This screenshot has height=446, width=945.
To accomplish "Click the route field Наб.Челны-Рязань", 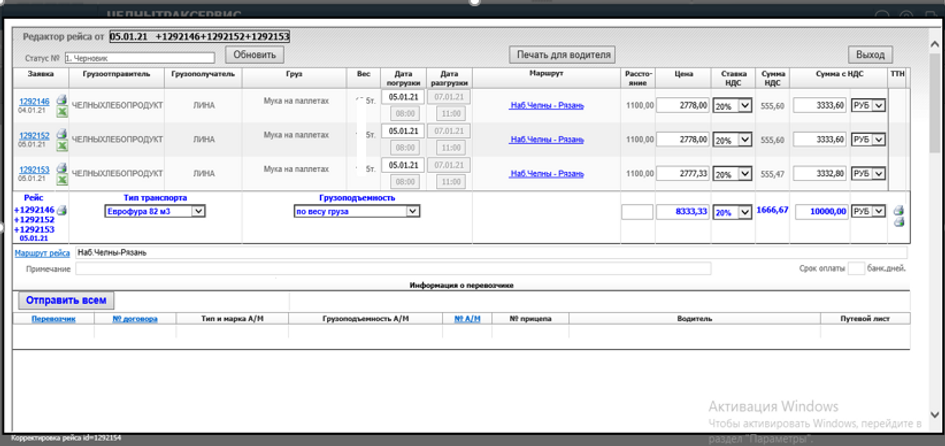I will 491,253.
